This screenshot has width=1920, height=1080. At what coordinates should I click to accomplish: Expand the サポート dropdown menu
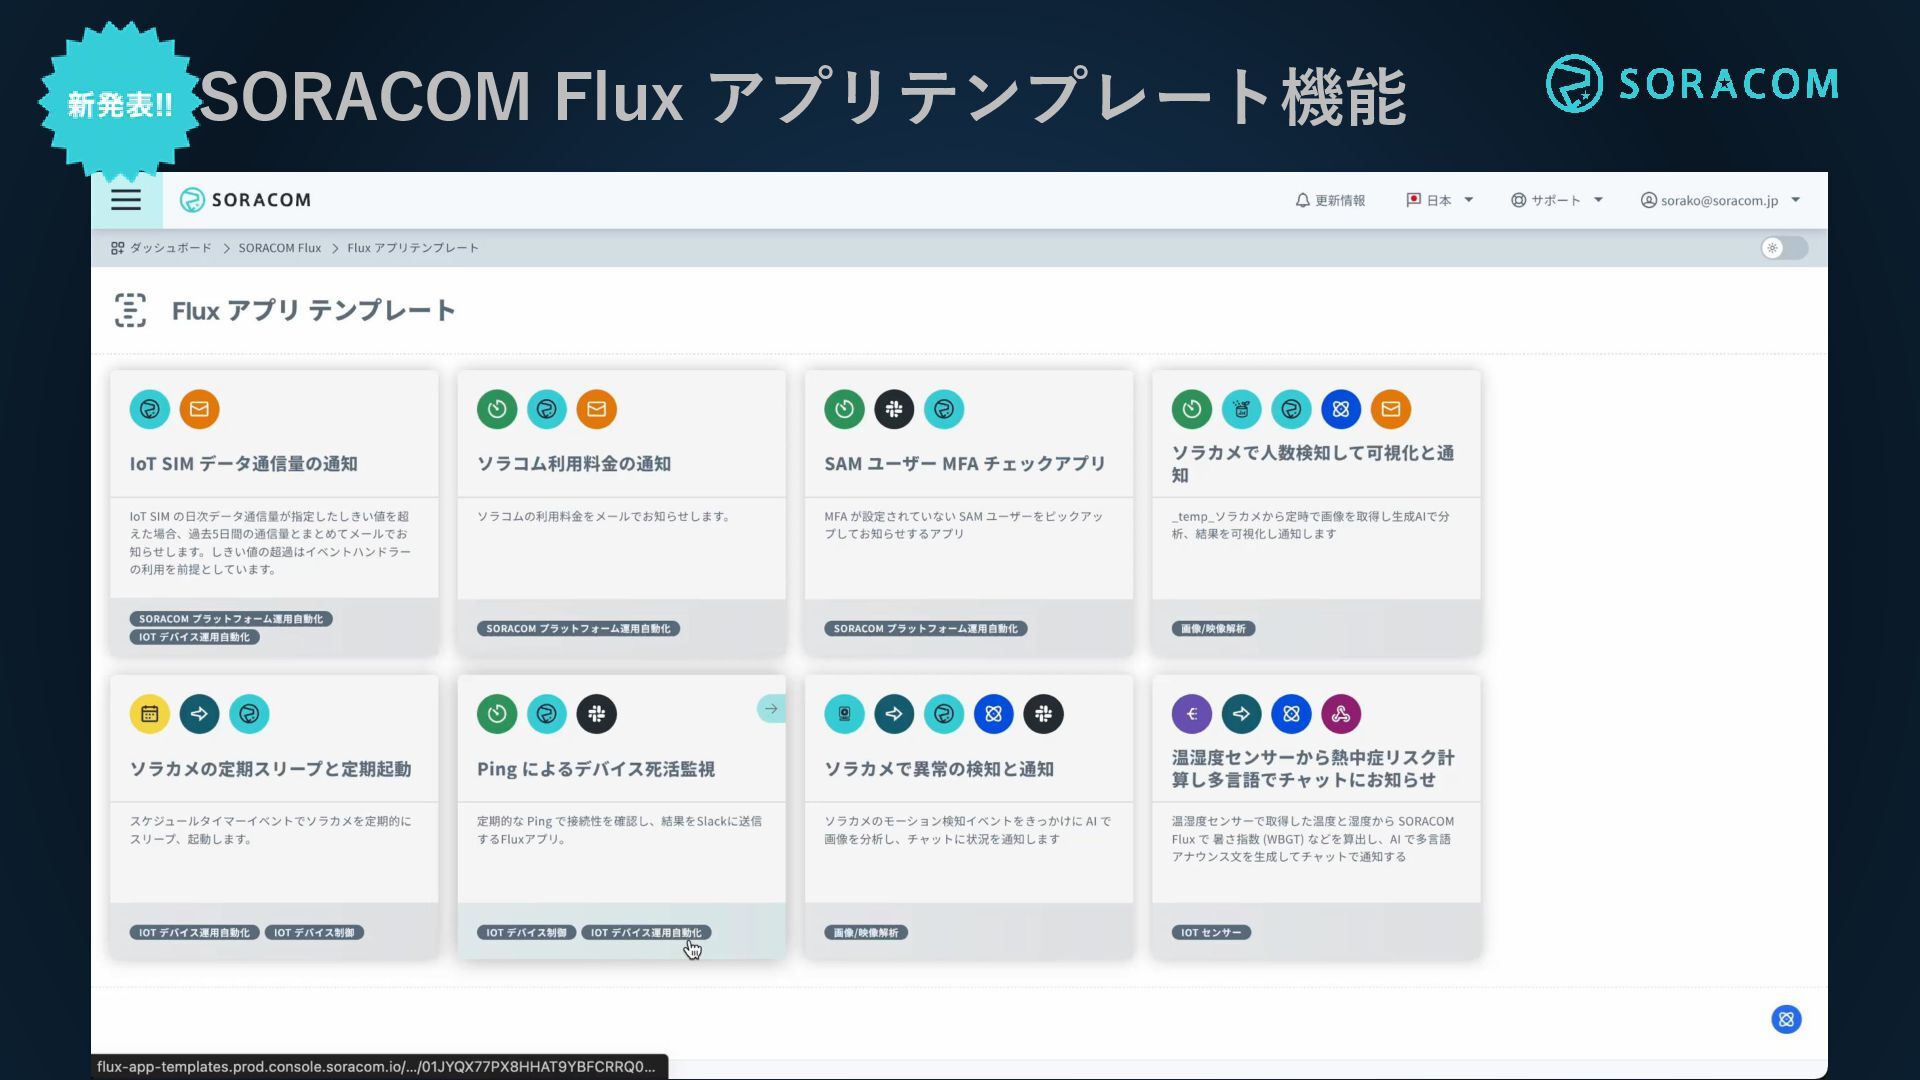click(1557, 200)
